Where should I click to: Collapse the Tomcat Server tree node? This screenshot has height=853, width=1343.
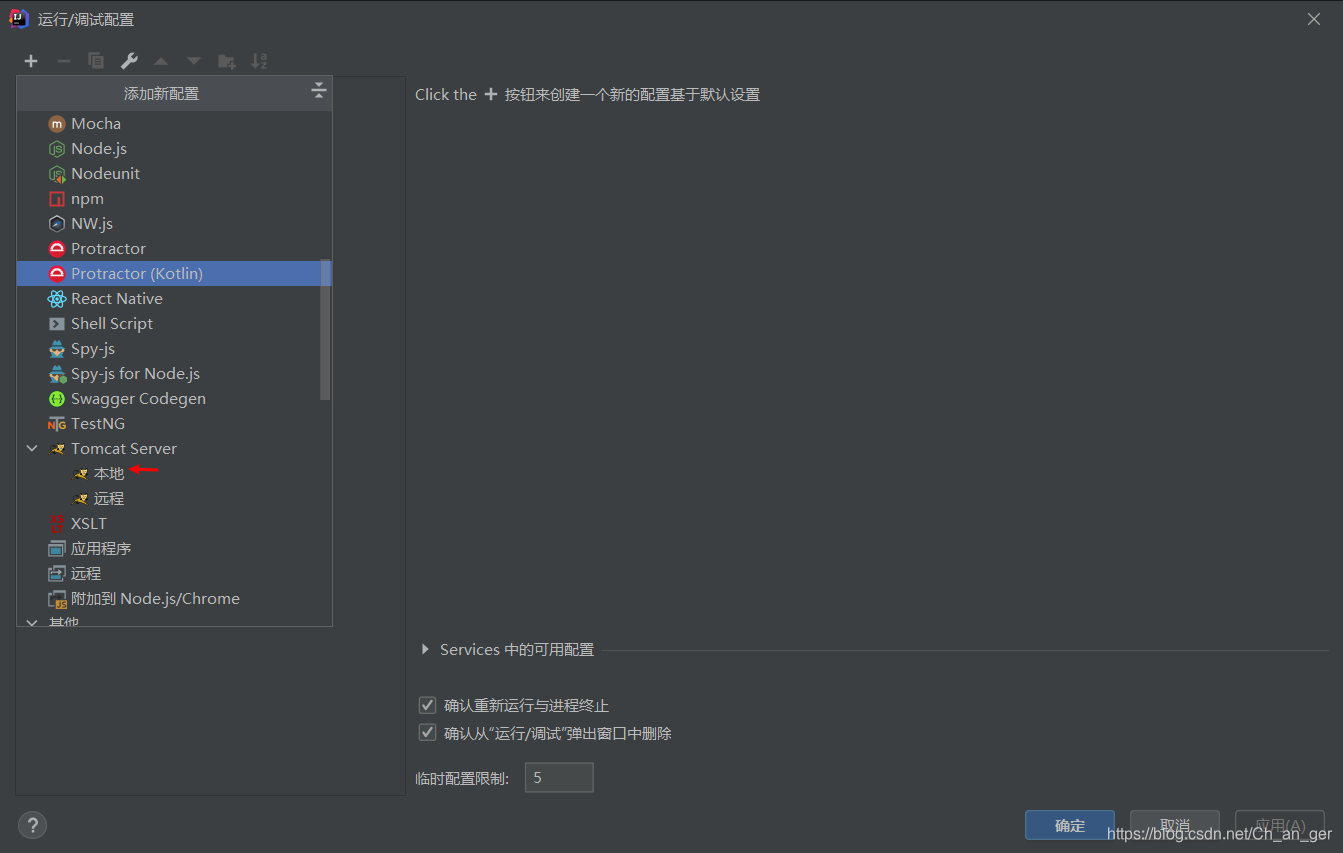32,449
